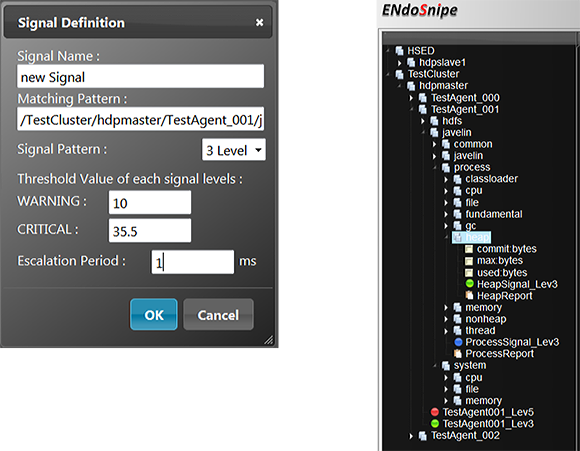Click the used:bytes graph icon
Screen dimensions: 580x451
coord(469,273)
